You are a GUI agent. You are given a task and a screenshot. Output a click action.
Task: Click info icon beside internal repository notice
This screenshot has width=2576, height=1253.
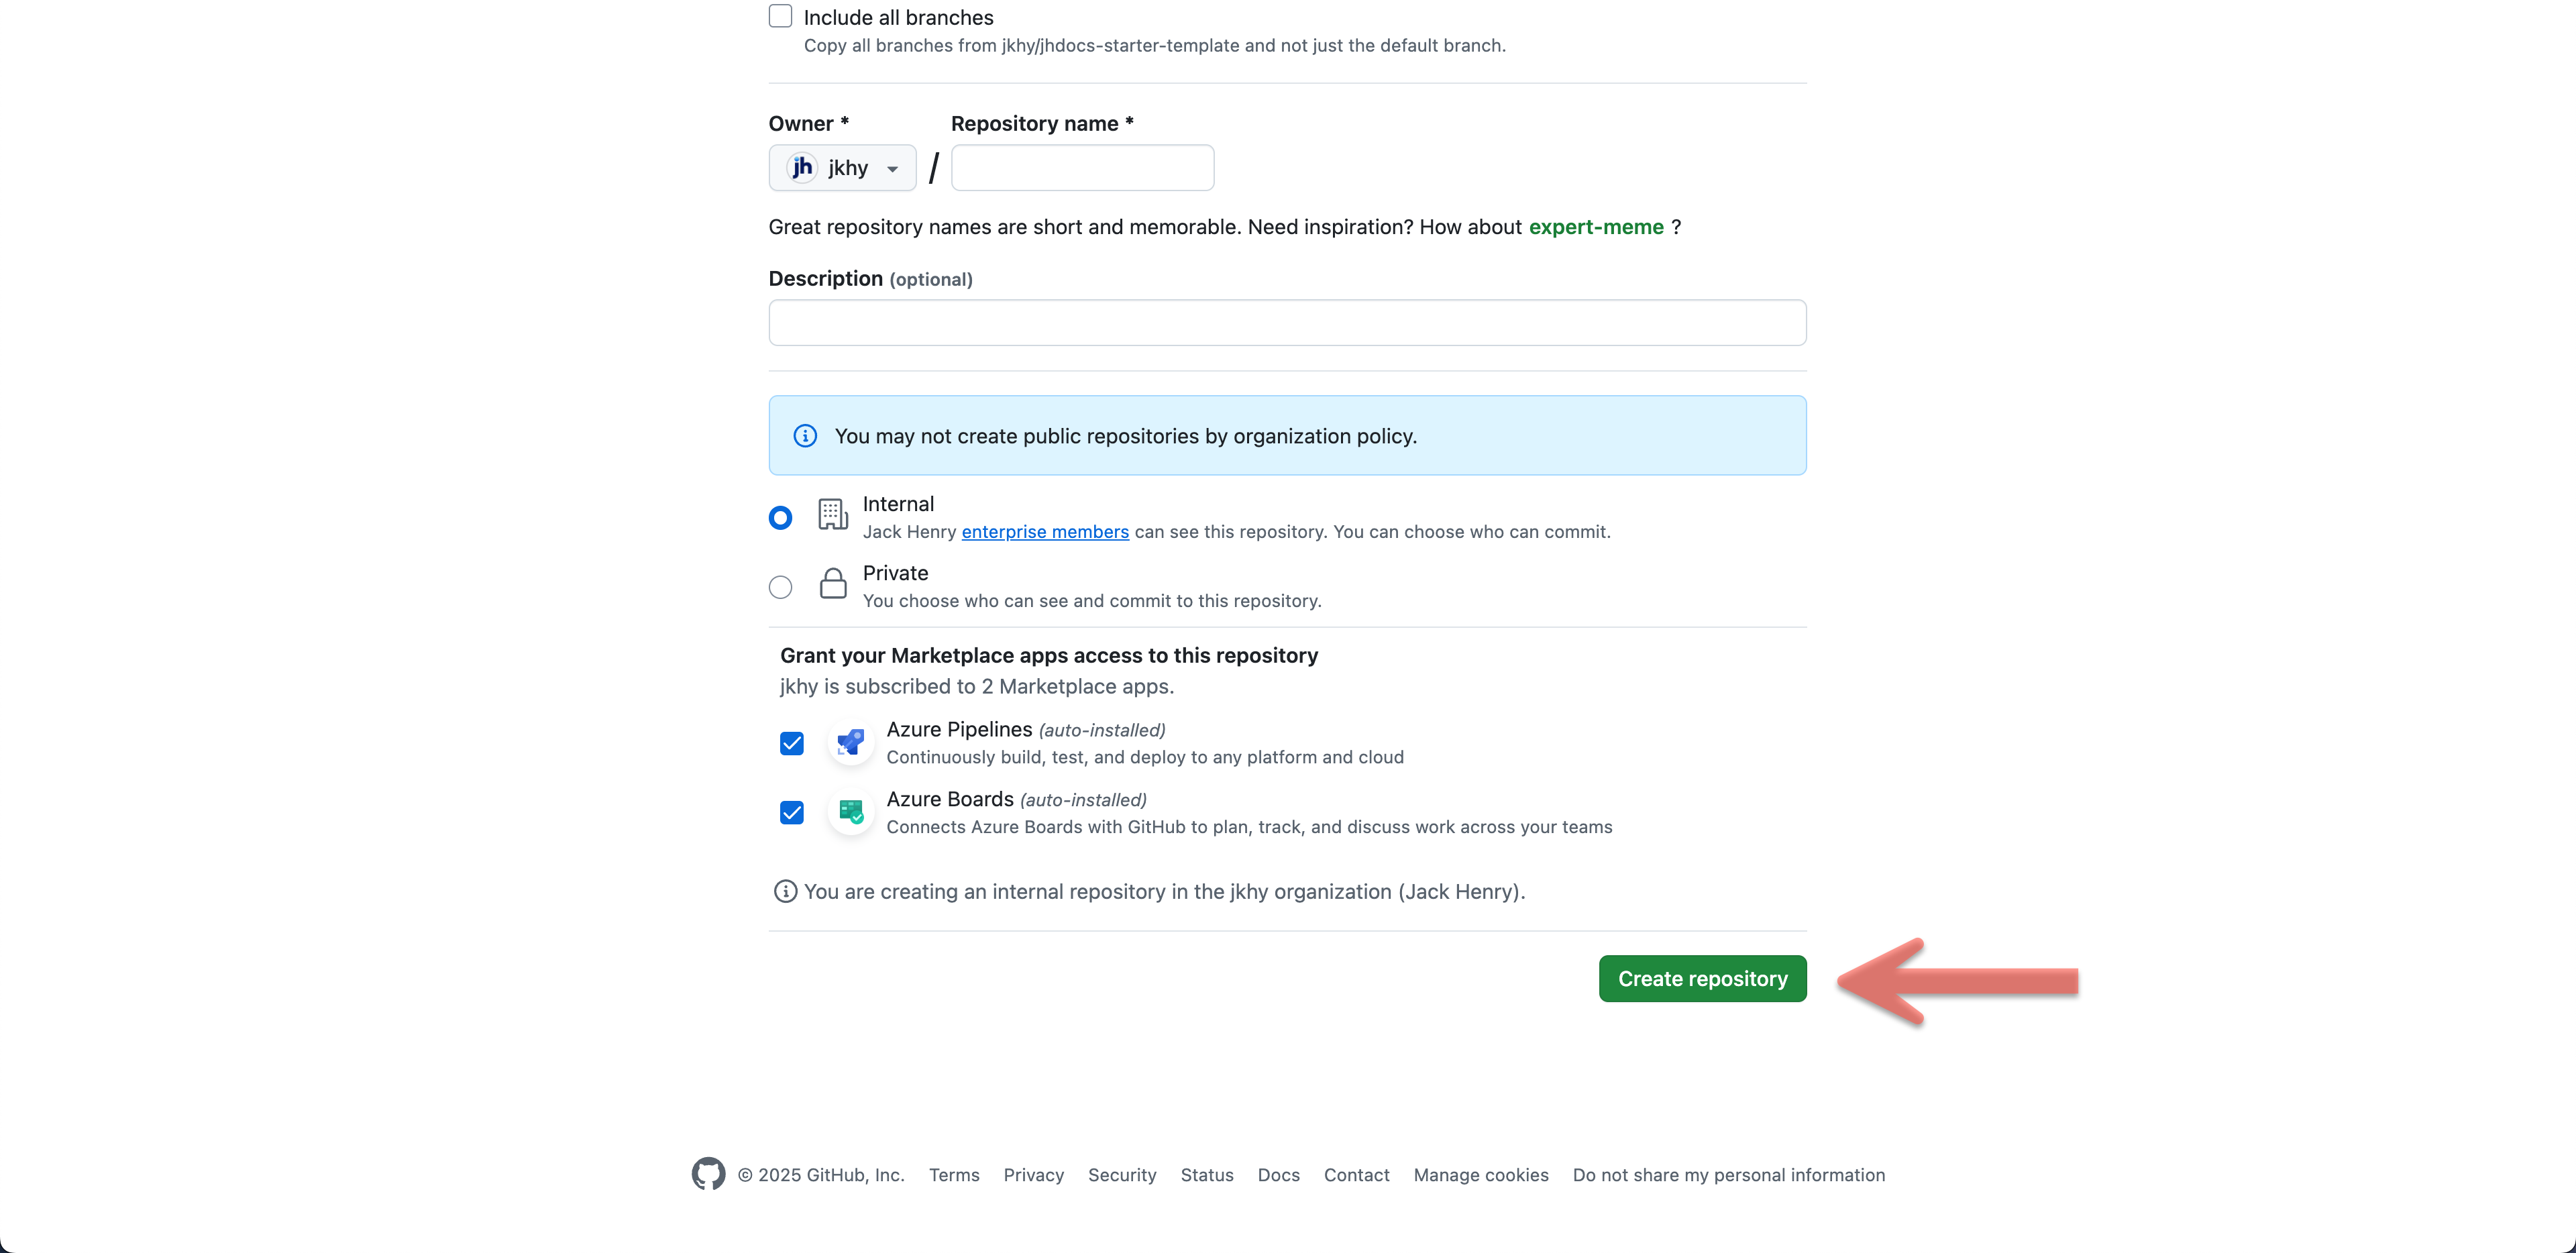pyautogui.click(x=785, y=891)
